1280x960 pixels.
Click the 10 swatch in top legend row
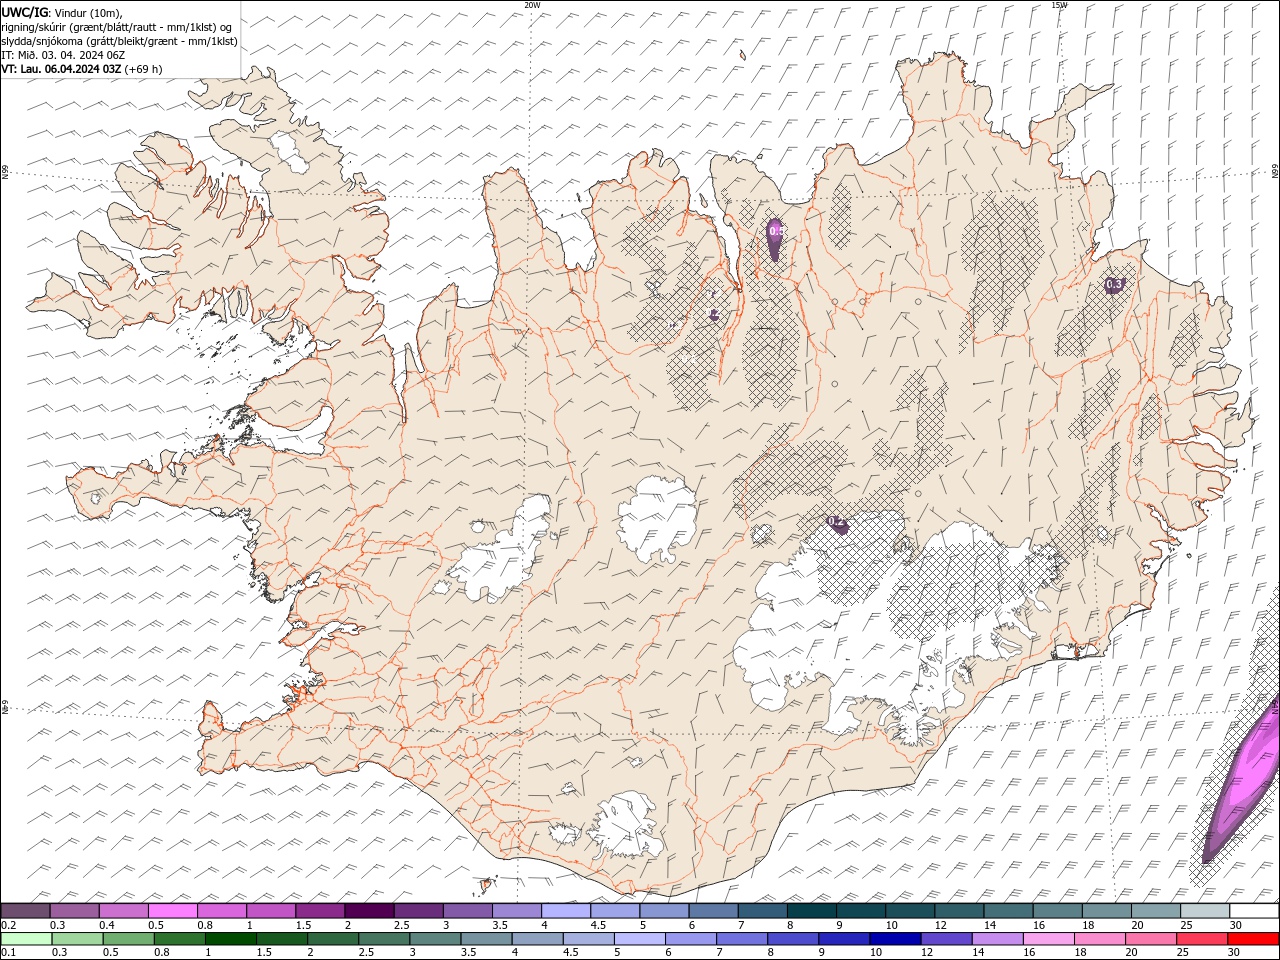pyautogui.click(x=909, y=911)
